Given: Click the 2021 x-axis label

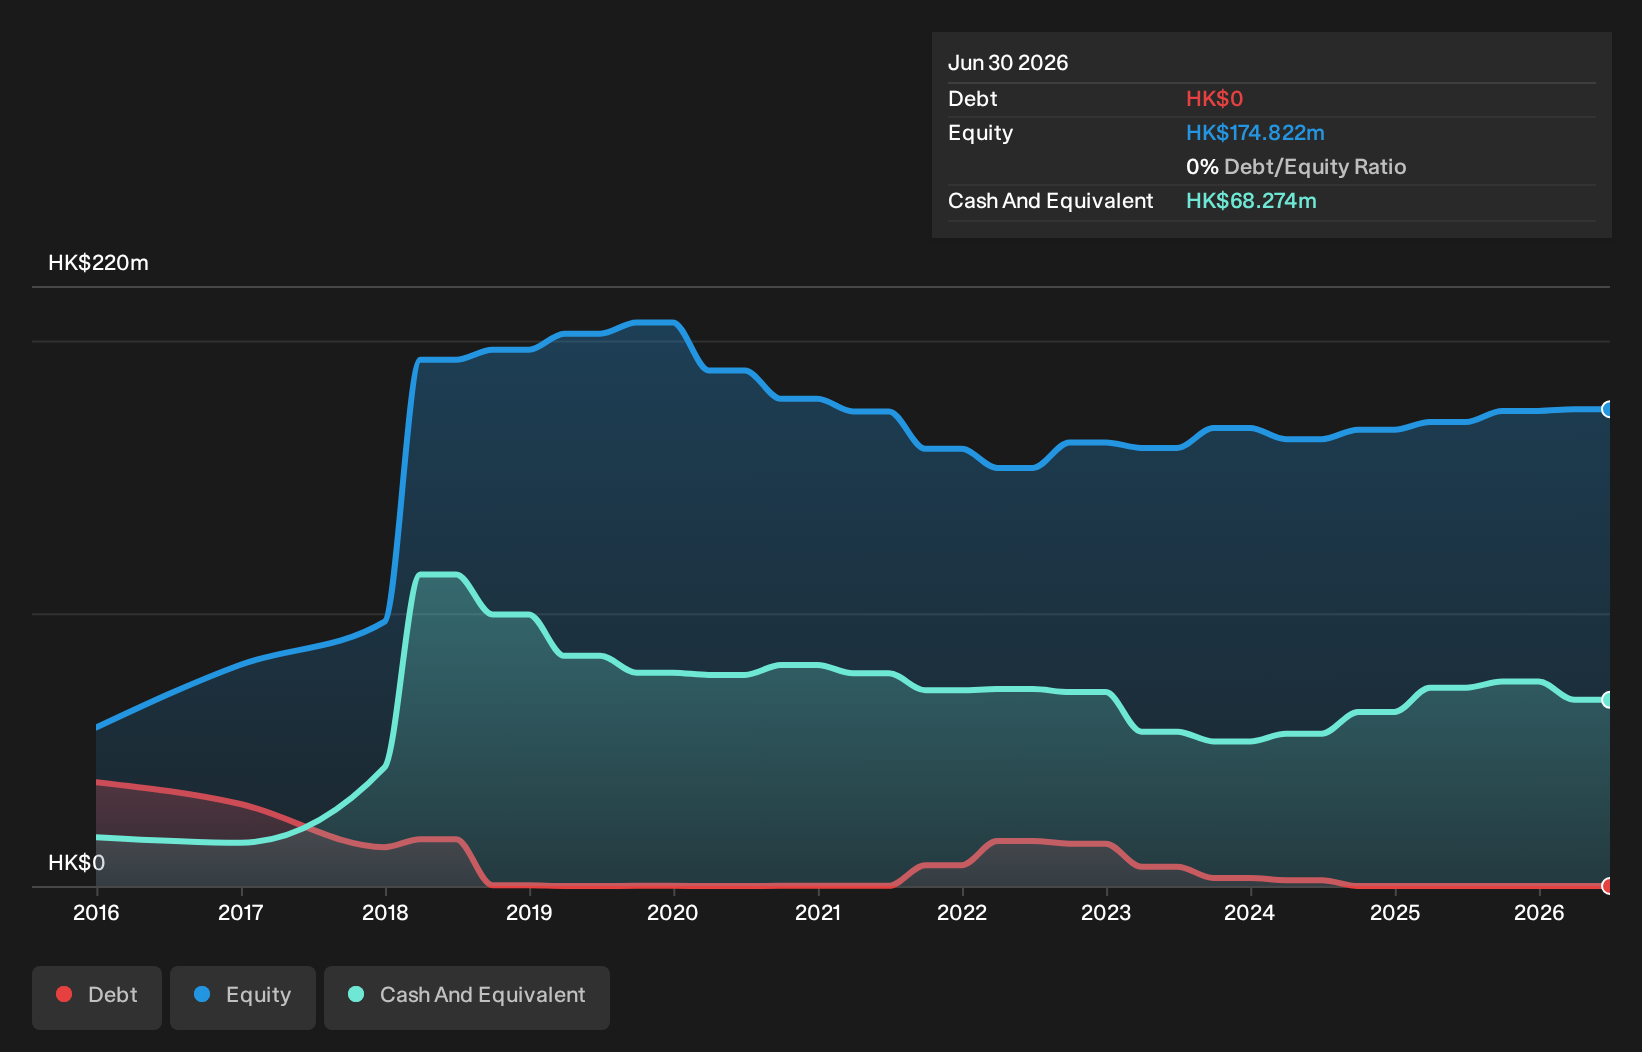Looking at the screenshot, I should 818,913.
